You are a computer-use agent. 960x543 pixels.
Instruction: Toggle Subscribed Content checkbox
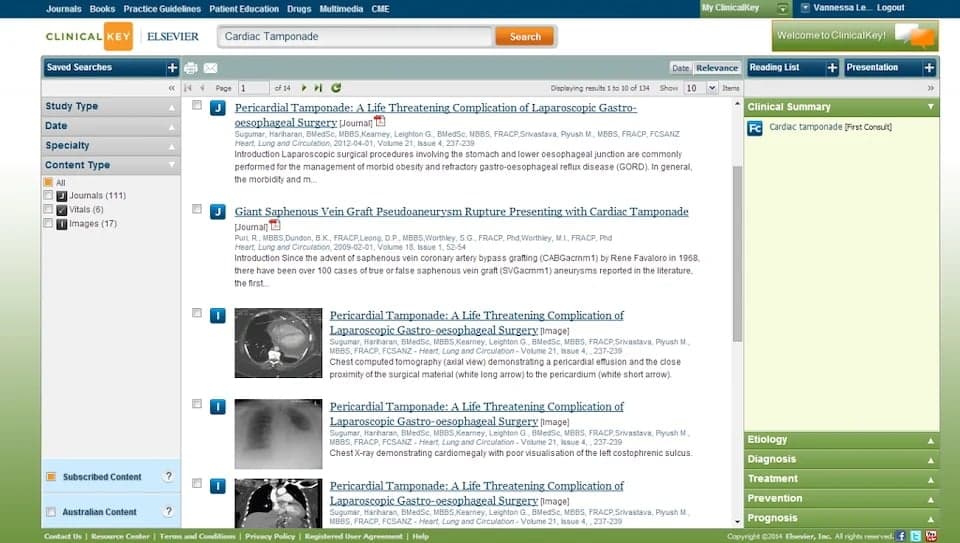coord(51,476)
